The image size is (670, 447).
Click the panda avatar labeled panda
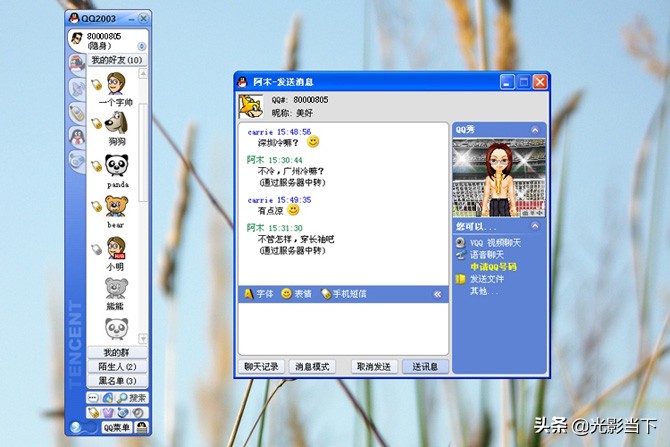click(117, 165)
